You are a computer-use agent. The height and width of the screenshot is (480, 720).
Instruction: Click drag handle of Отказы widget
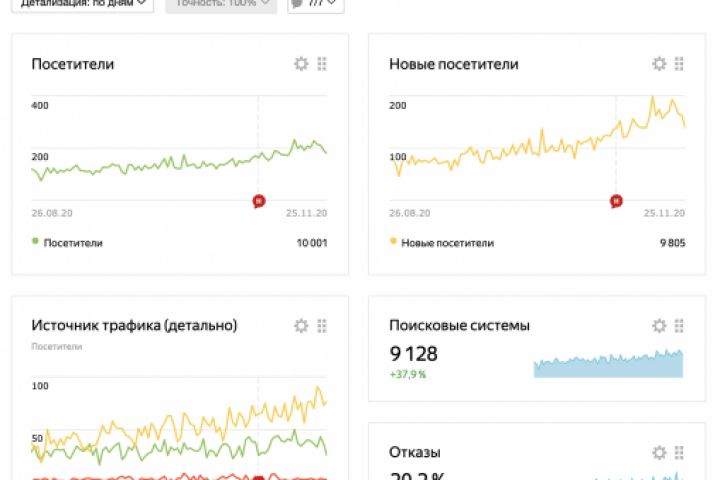(679, 453)
